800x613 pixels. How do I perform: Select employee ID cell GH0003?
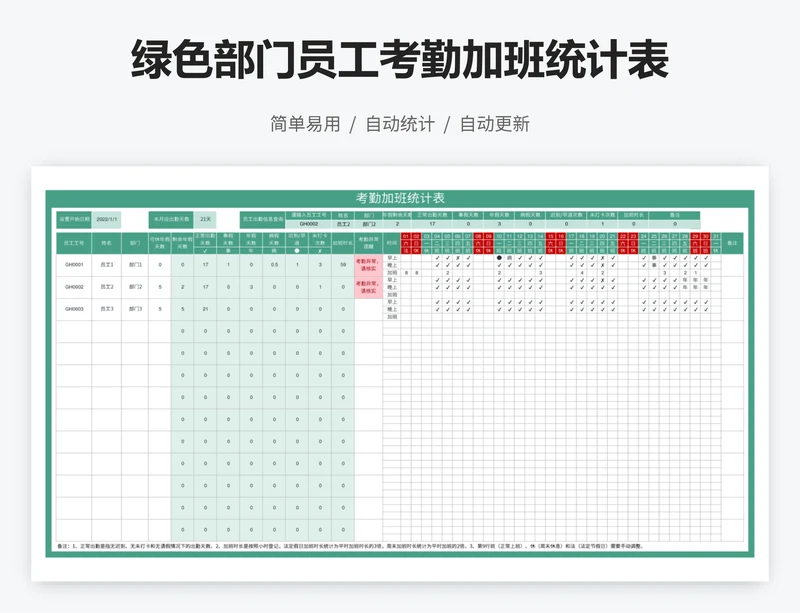[74, 309]
